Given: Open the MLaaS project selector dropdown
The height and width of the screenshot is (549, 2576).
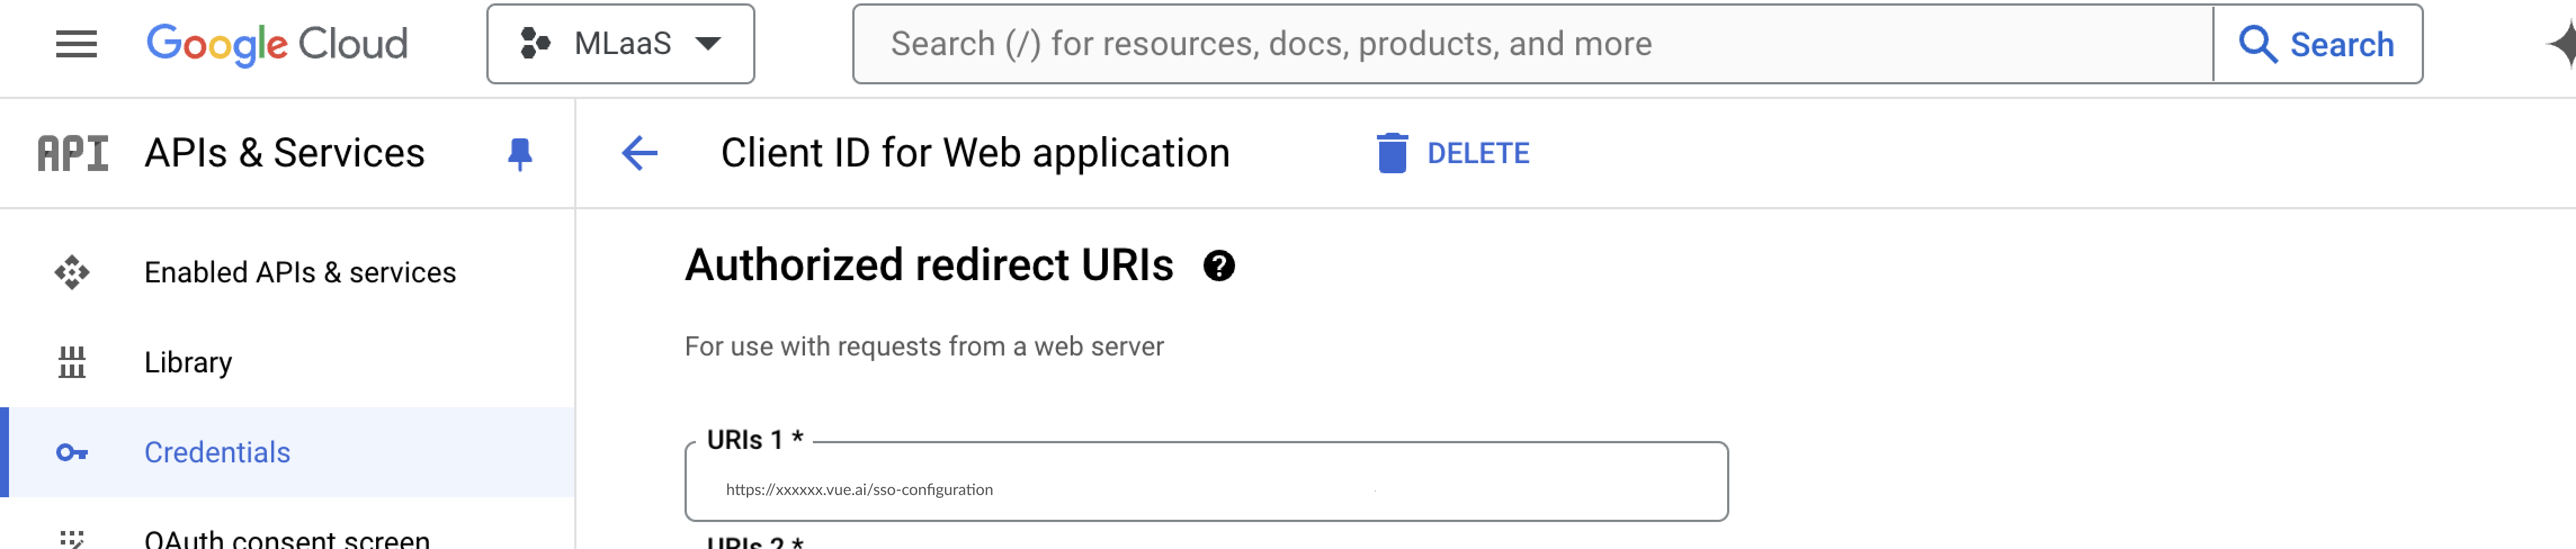Looking at the screenshot, I should [620, 44].
